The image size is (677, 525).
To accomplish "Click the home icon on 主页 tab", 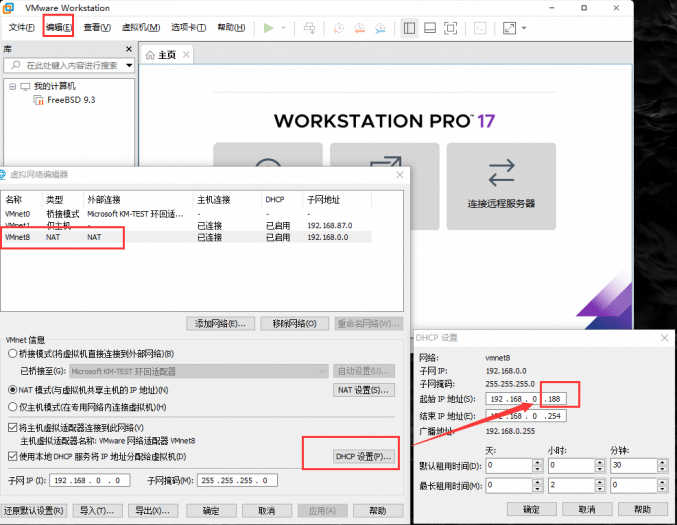I will [x=150, y=55].
